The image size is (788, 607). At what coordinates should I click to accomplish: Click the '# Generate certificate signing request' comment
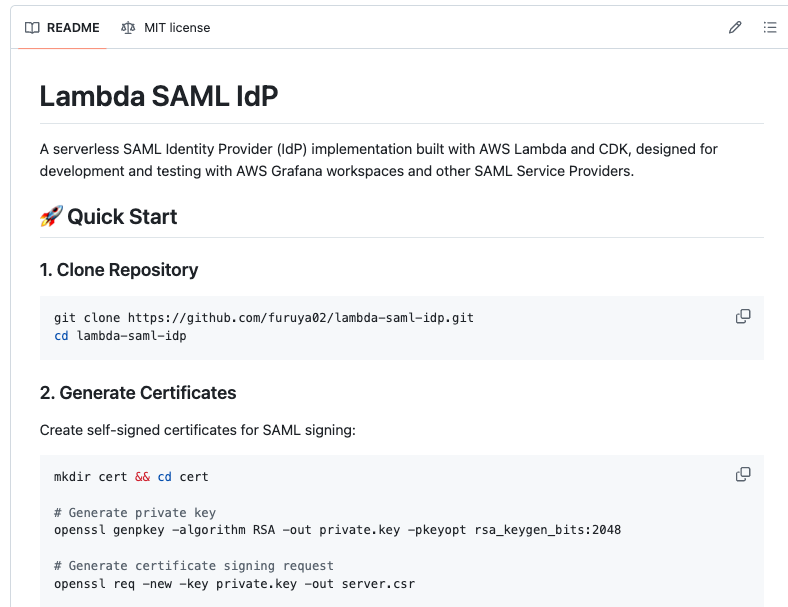click(193, 566)
